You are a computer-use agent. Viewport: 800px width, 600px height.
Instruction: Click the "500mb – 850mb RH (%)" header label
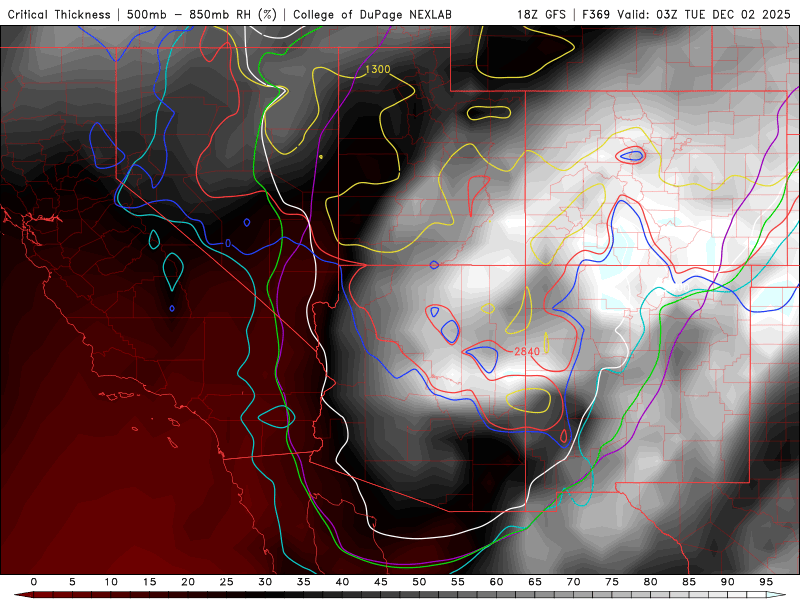point(202,14)
